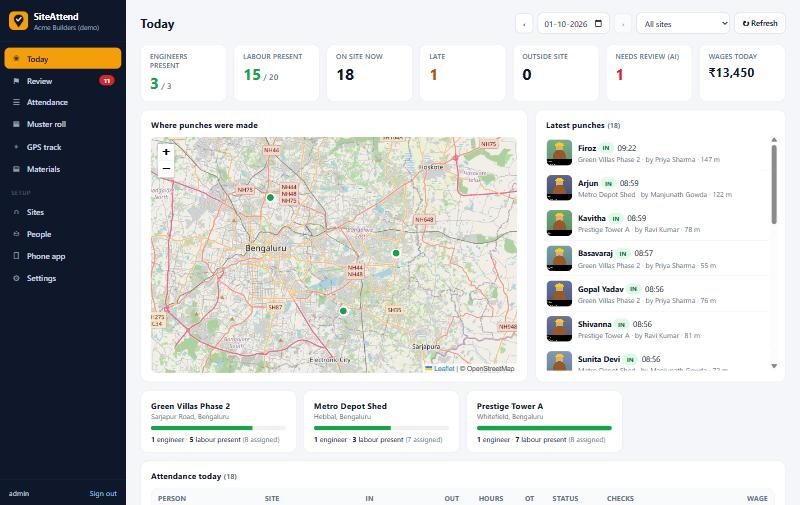Open Muster roll from sidebar
800x505 pixels.
point(63,124)
